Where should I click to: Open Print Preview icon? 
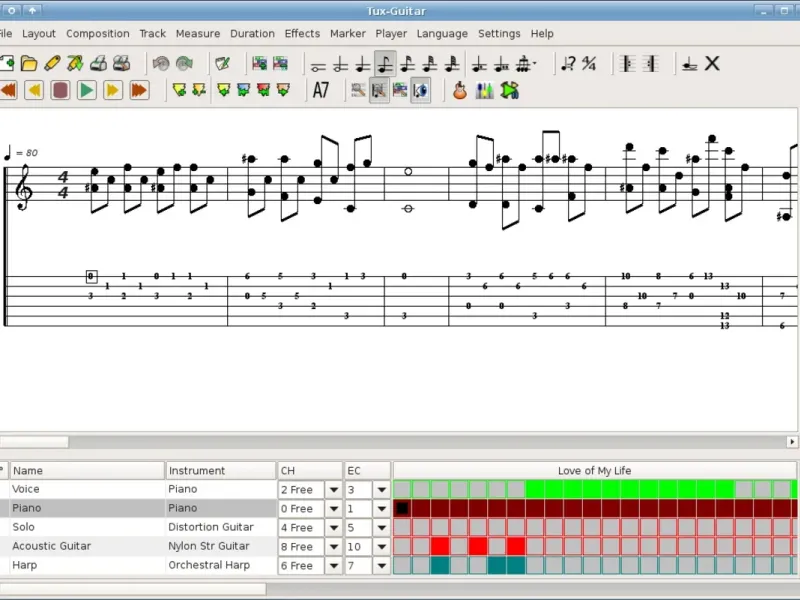coord(121,64)
